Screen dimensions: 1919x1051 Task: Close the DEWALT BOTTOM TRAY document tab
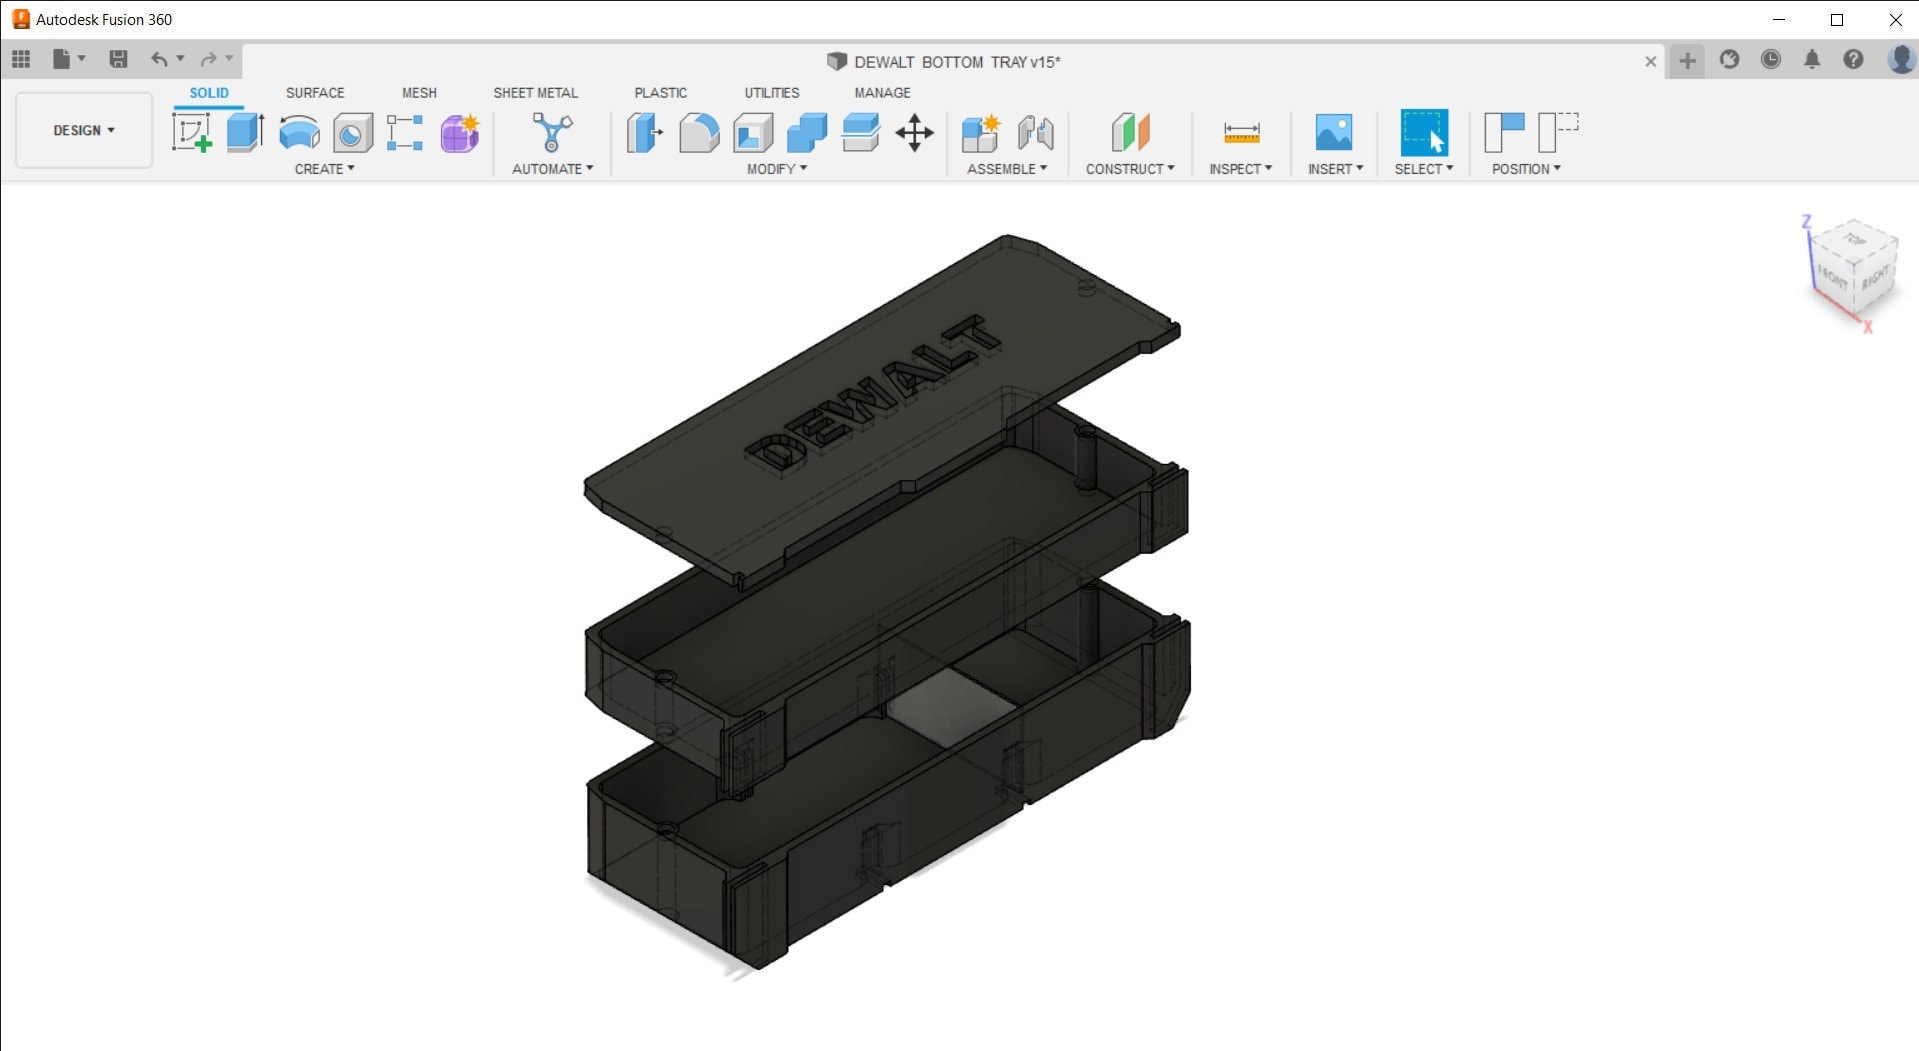pos(1650,62)
